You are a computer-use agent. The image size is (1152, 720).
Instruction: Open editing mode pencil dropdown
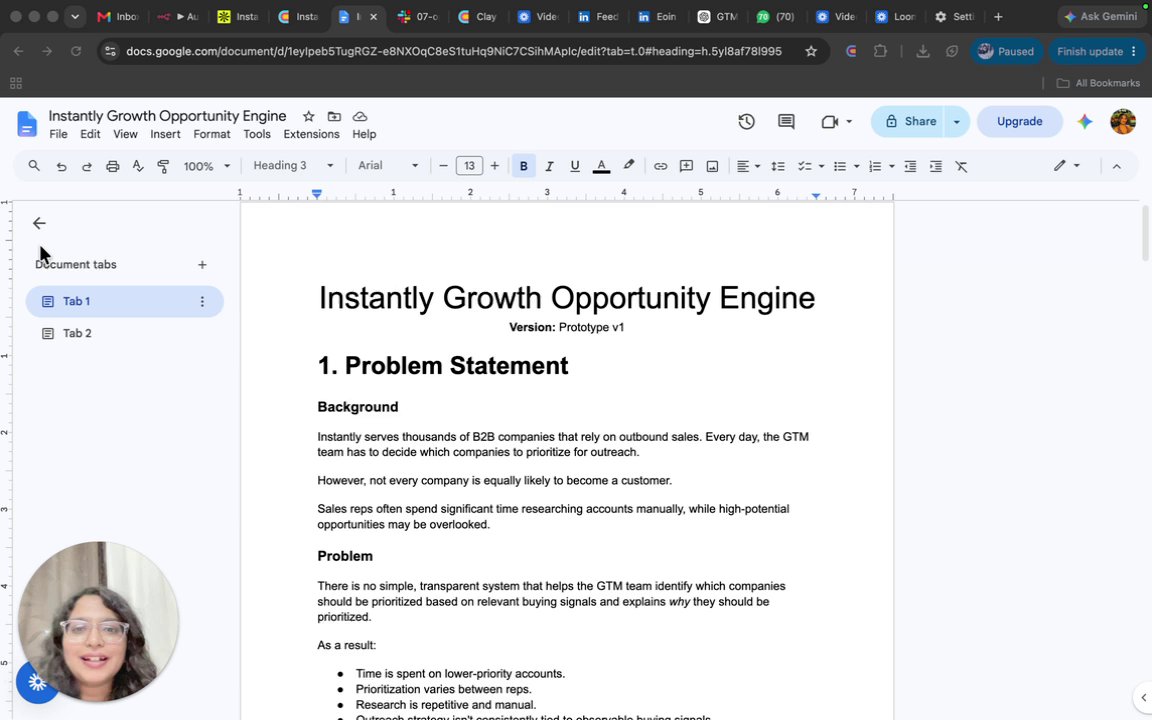pos(1066,166)
